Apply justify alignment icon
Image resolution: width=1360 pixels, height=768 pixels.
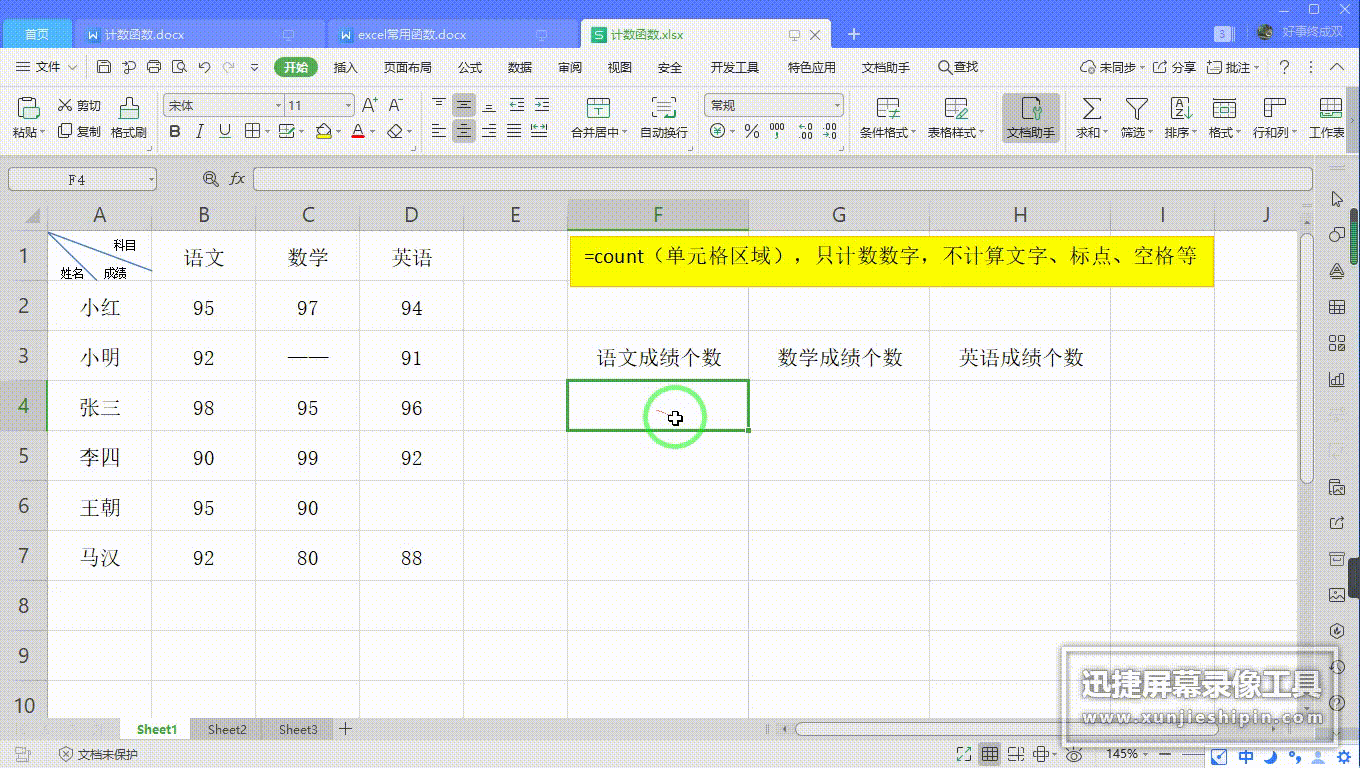pos(514,131)
